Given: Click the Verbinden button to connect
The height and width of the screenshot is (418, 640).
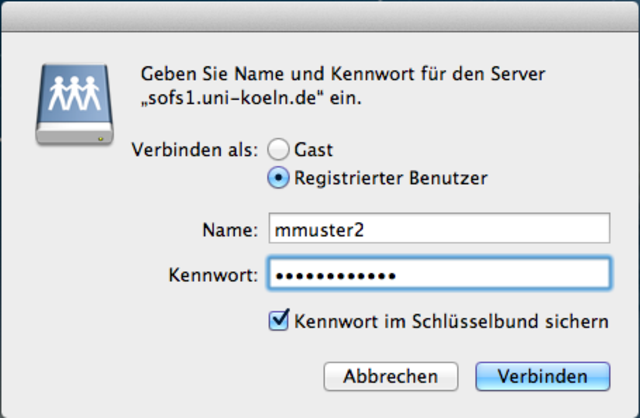Looking at the screenshot, I should click(543, 376).
